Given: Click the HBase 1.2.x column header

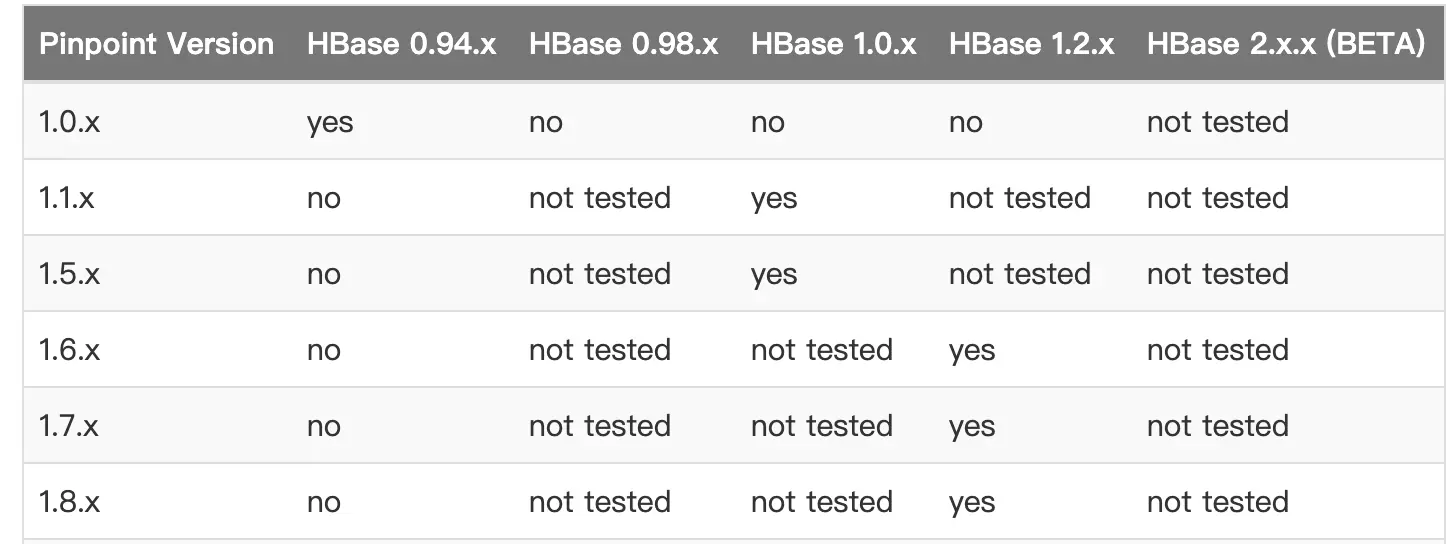Looking at the screenshot, I should click(1031, 44).
